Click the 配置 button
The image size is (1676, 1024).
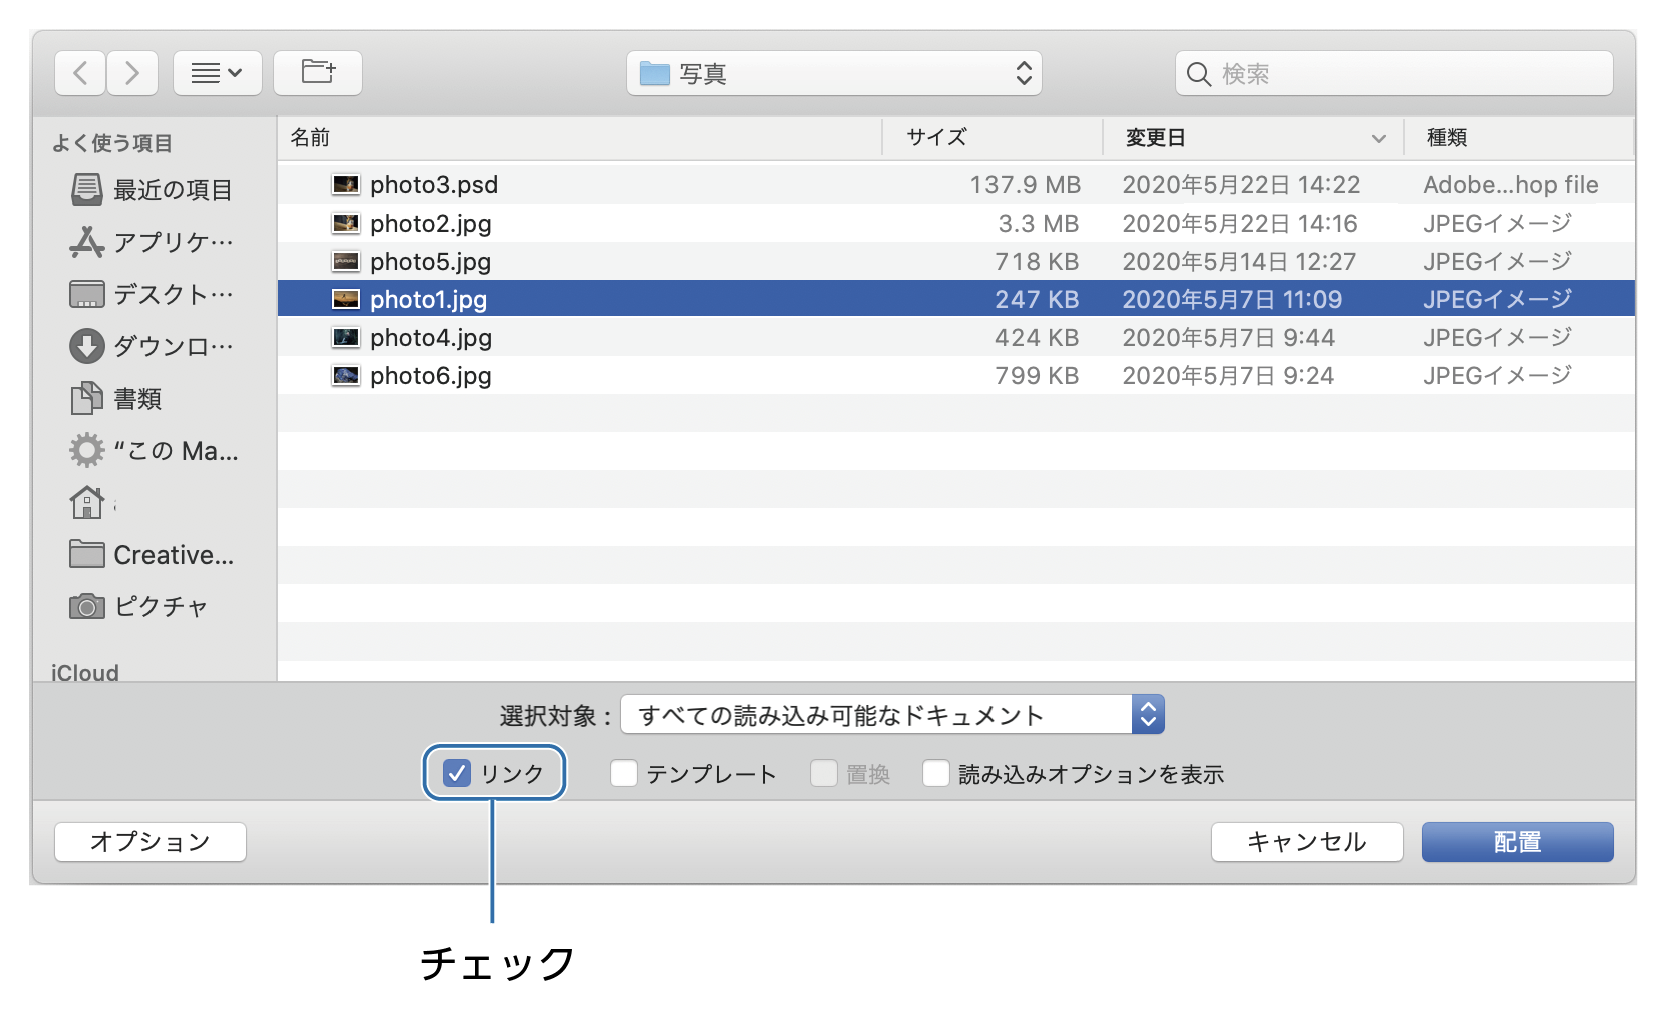(x=1518, y=842)
